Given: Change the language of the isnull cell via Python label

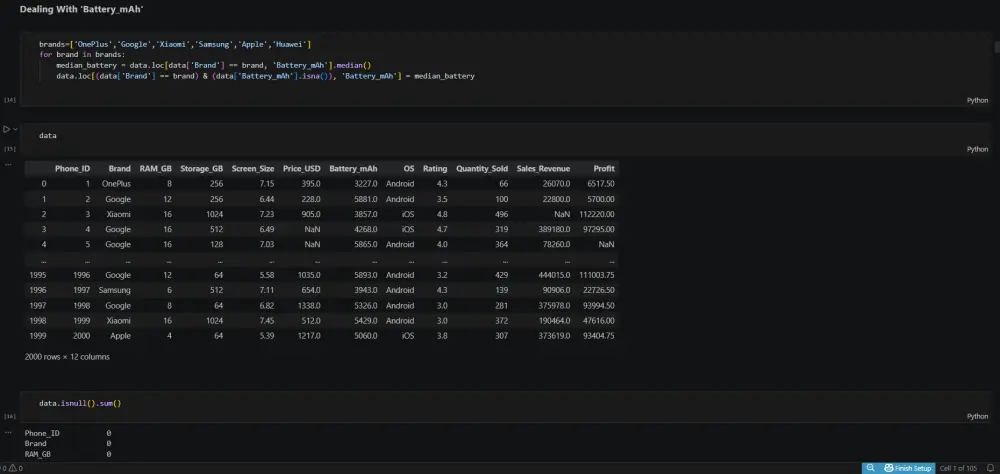Looking at the screenshot, I should [x=977, y=416].
